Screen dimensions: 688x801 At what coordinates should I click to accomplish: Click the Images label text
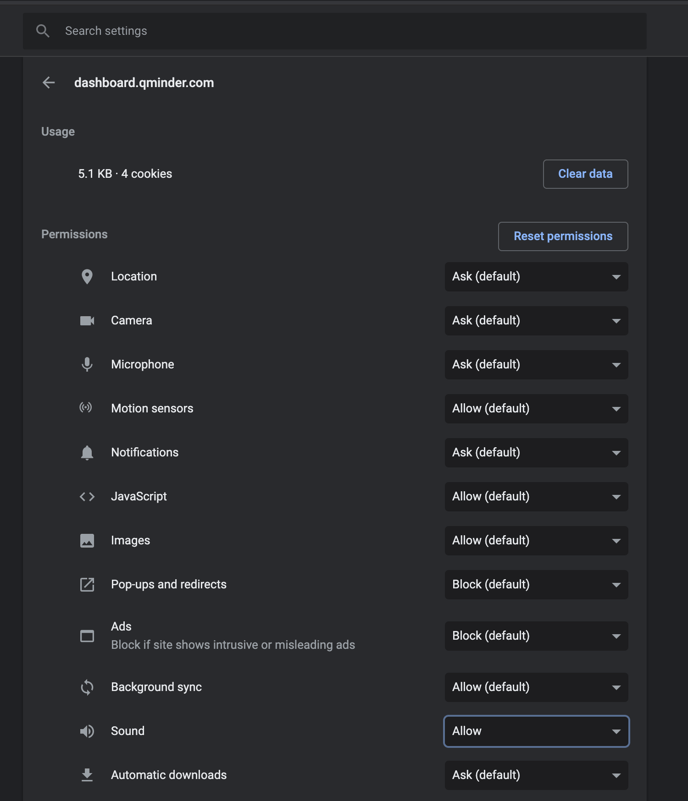pos(130,540)
